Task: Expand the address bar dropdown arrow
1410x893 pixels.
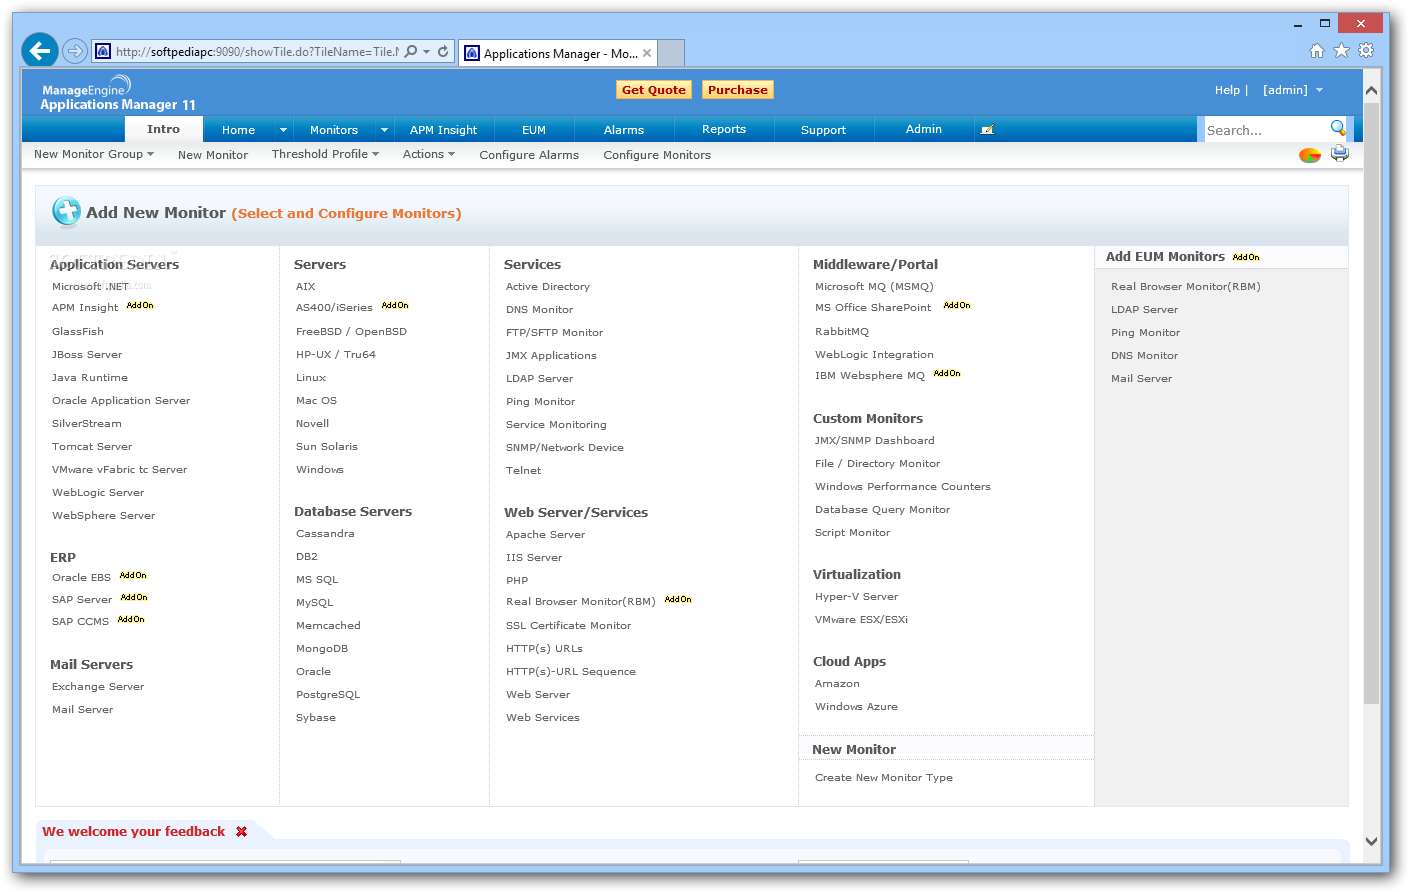Action: point(427,51)
